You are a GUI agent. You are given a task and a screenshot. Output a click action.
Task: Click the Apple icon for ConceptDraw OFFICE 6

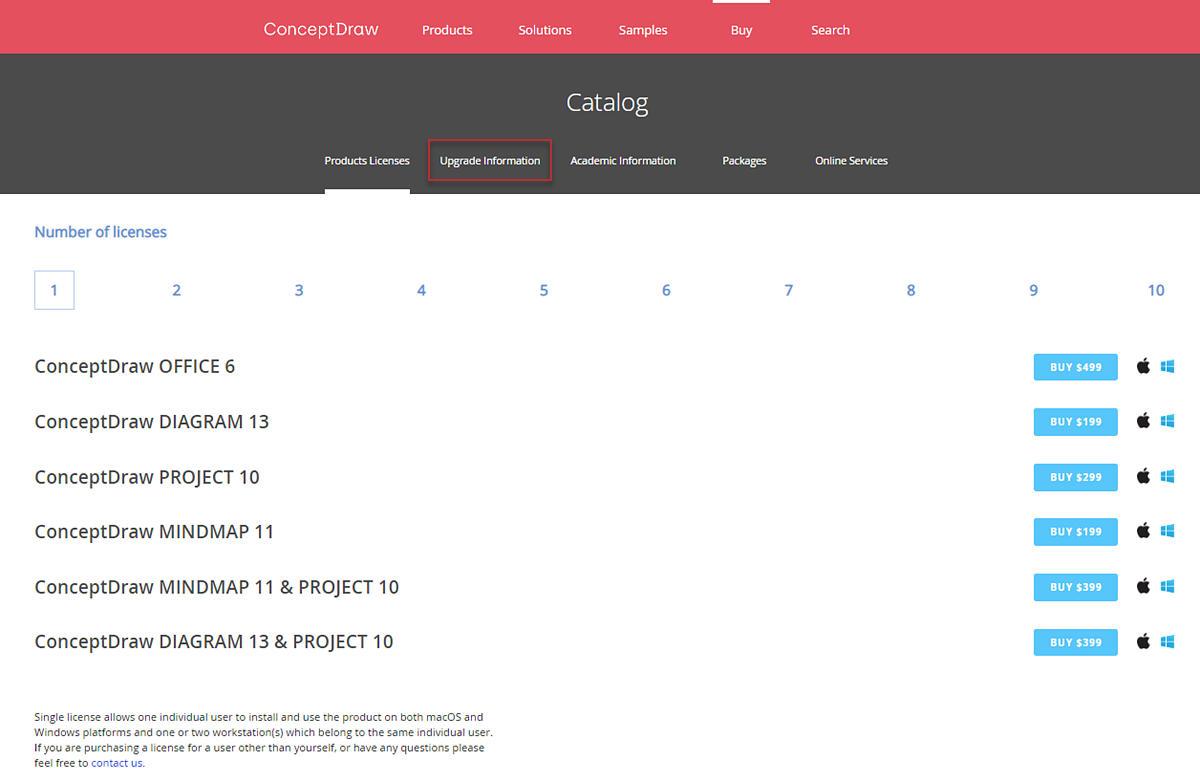click(1143, 366)
